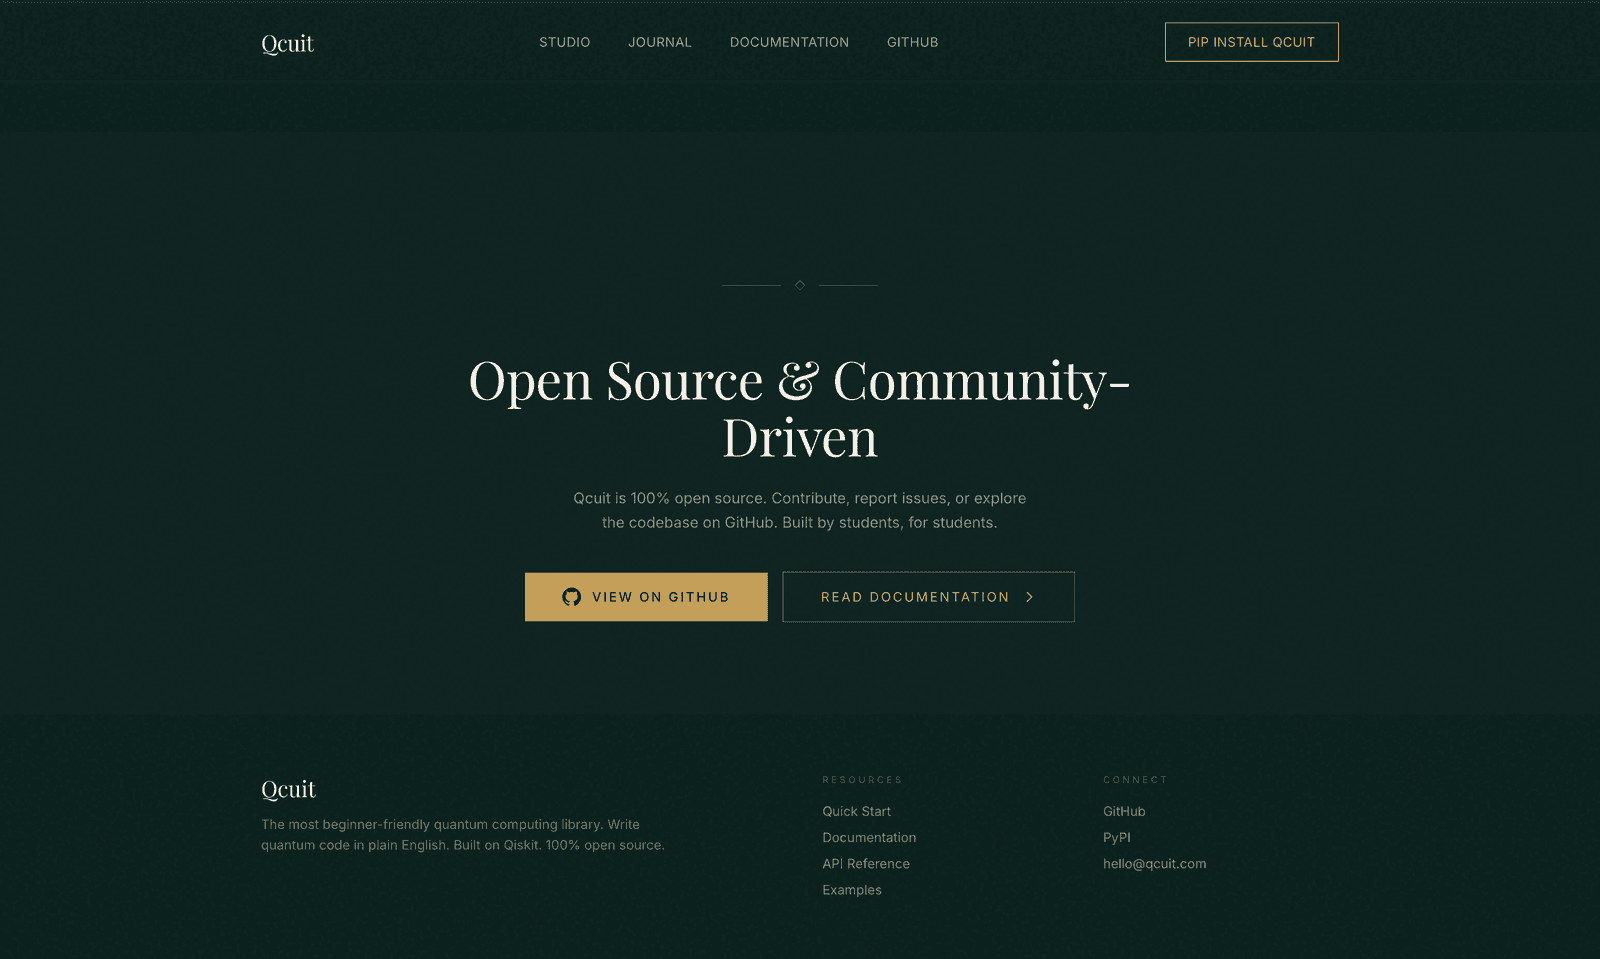Open the API Reference footer link

[x=866, y=863]
